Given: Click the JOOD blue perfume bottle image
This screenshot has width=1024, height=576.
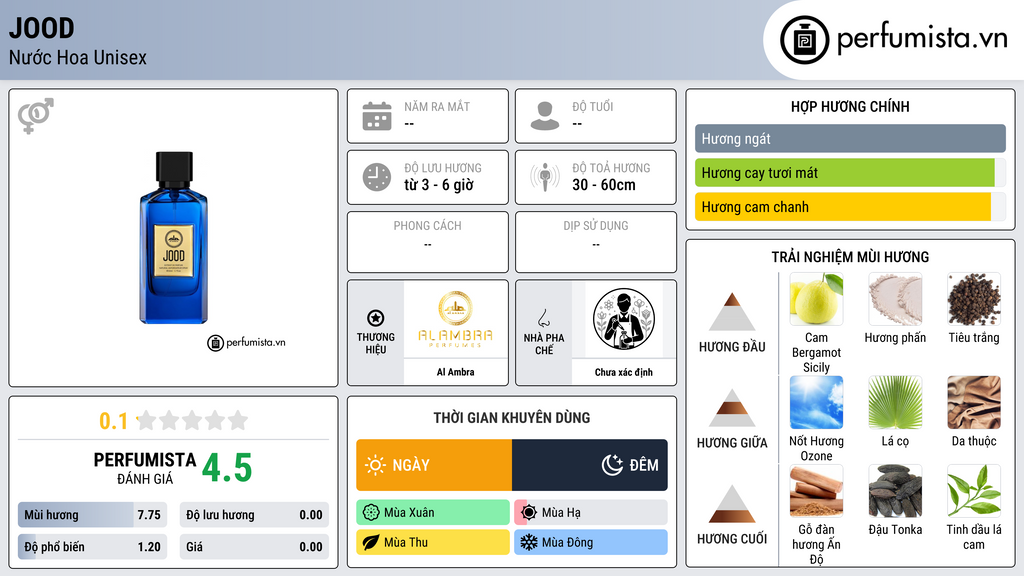Looking at the screenshot, I should 173,238.
